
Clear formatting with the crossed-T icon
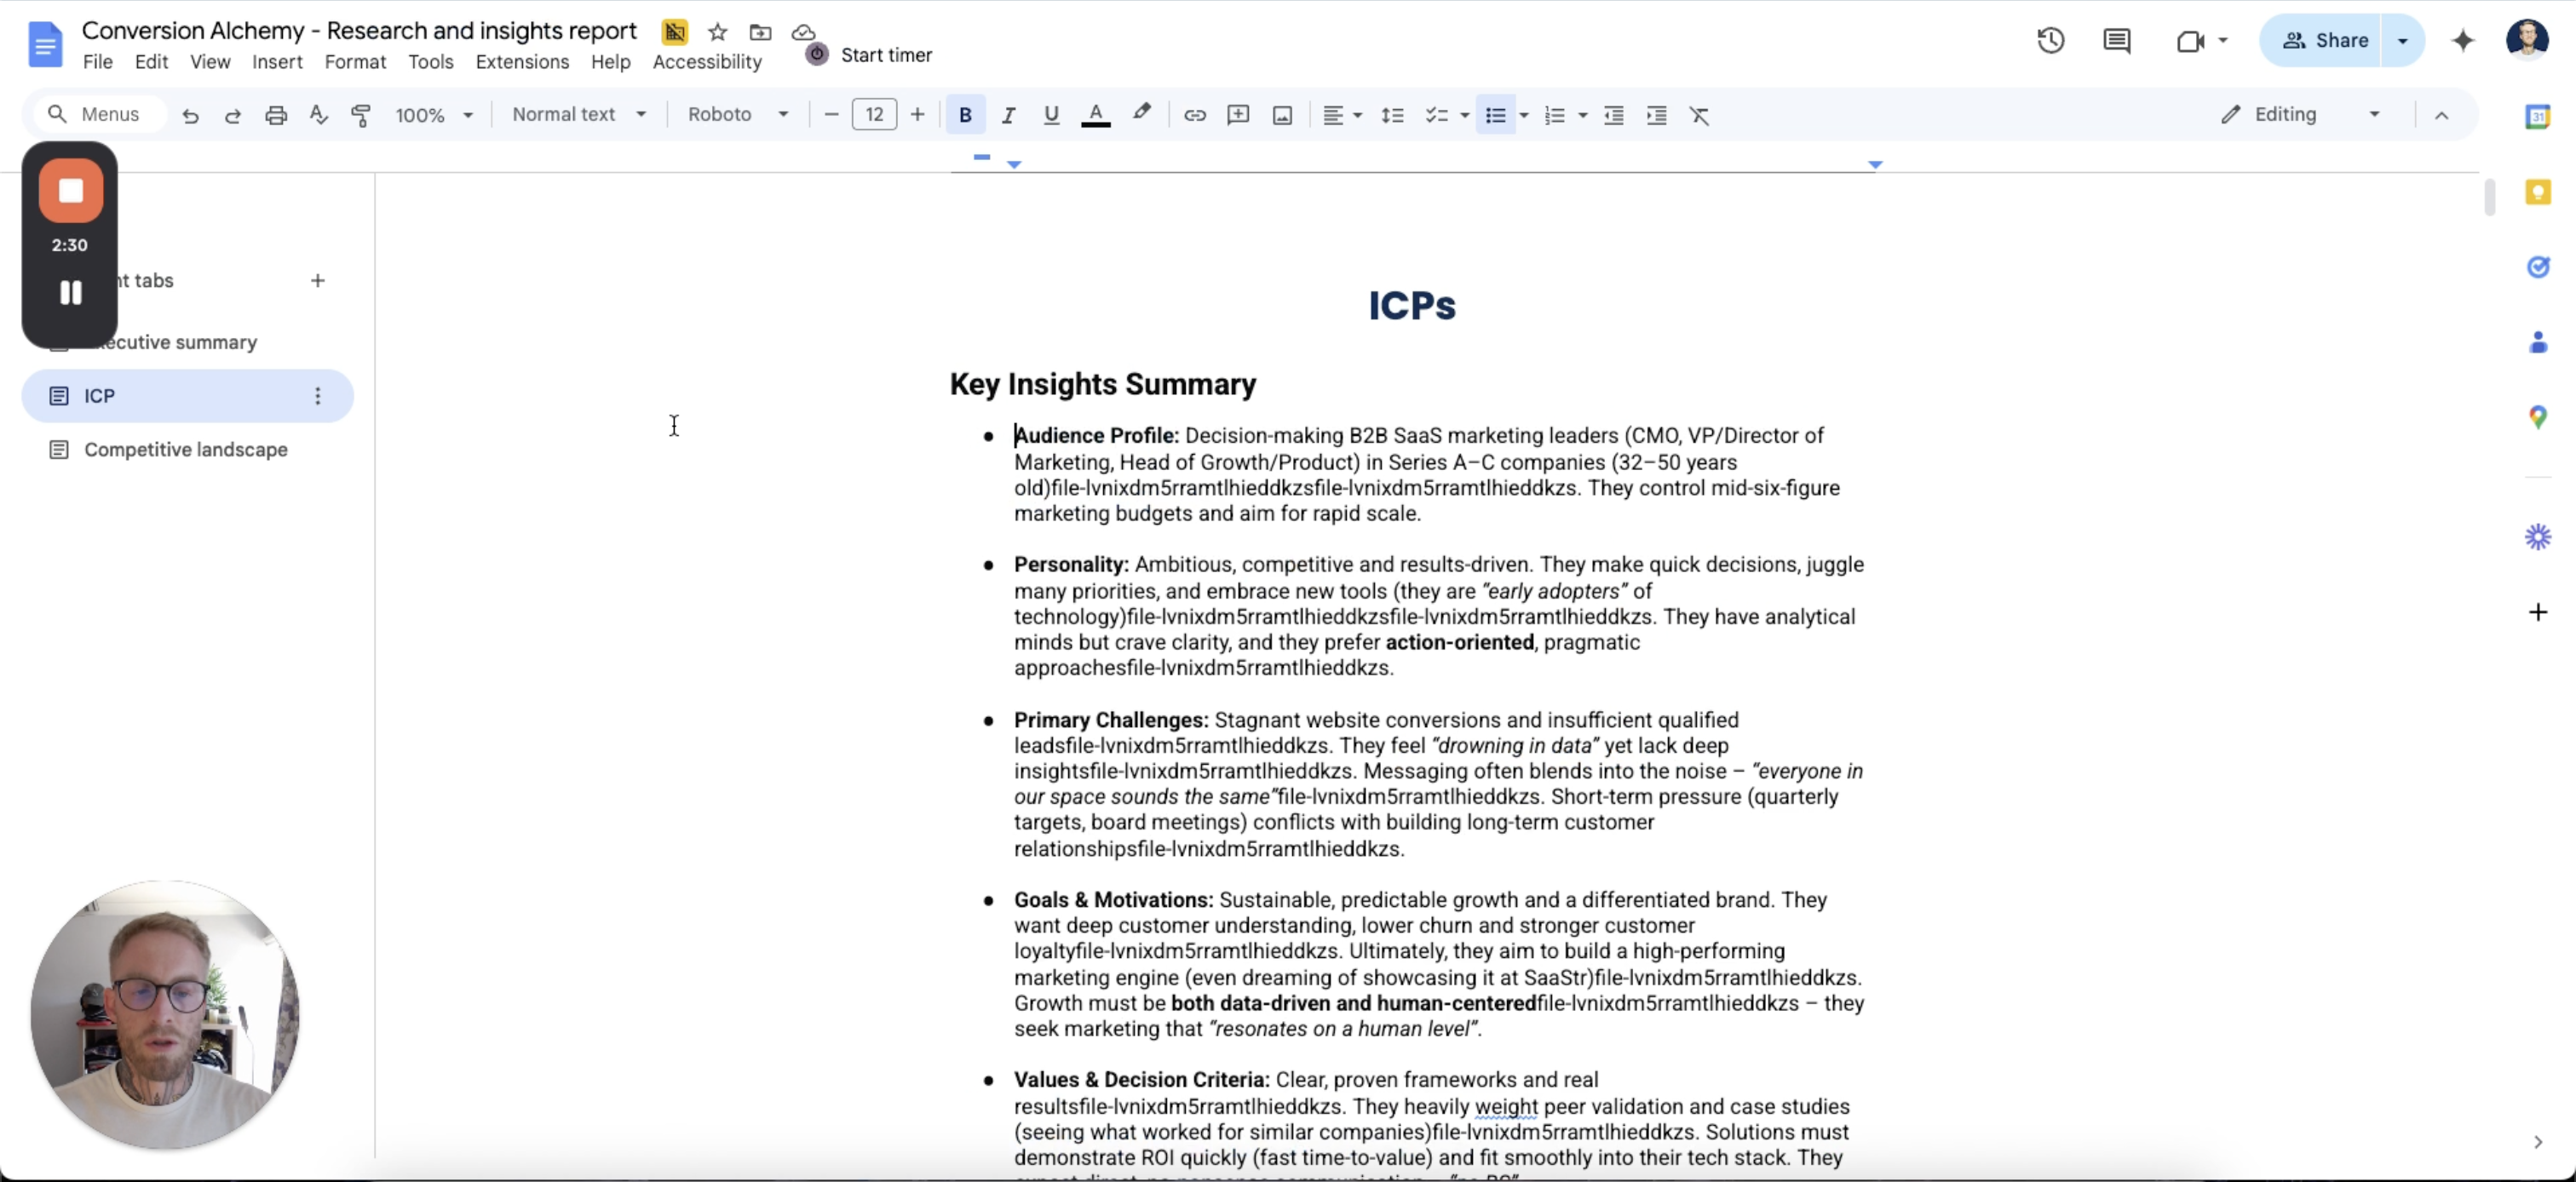(1699, 115)
